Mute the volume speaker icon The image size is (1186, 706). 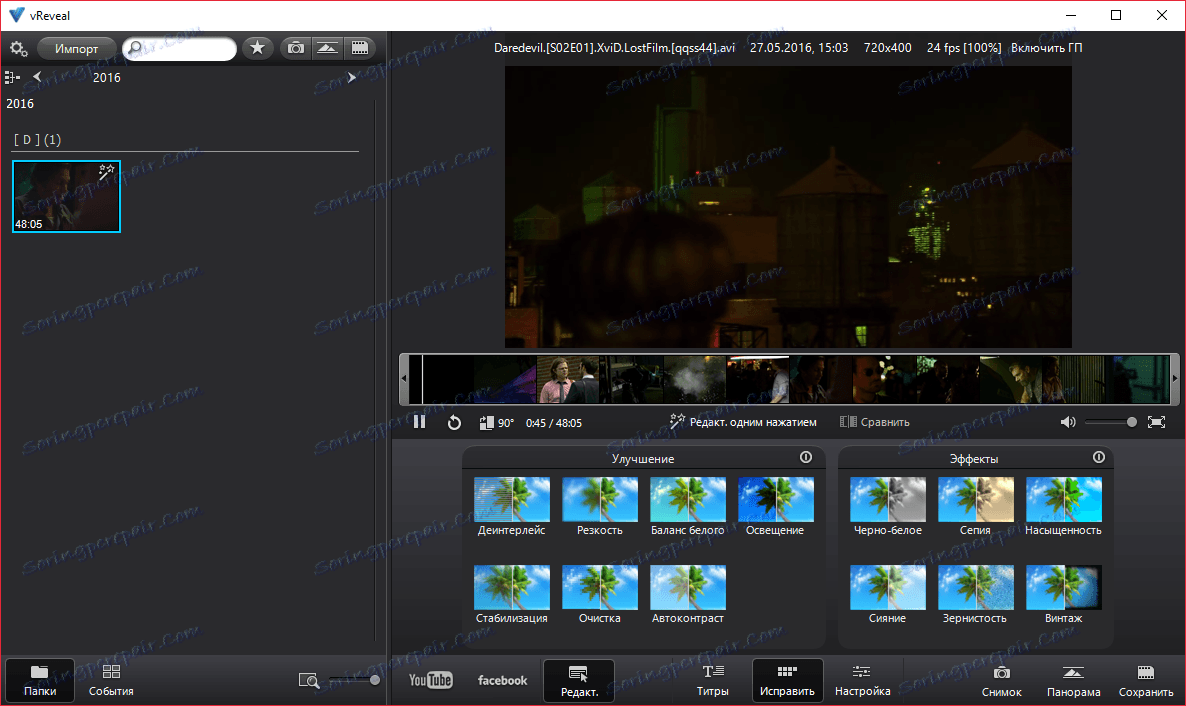(x=1068, y=422)
